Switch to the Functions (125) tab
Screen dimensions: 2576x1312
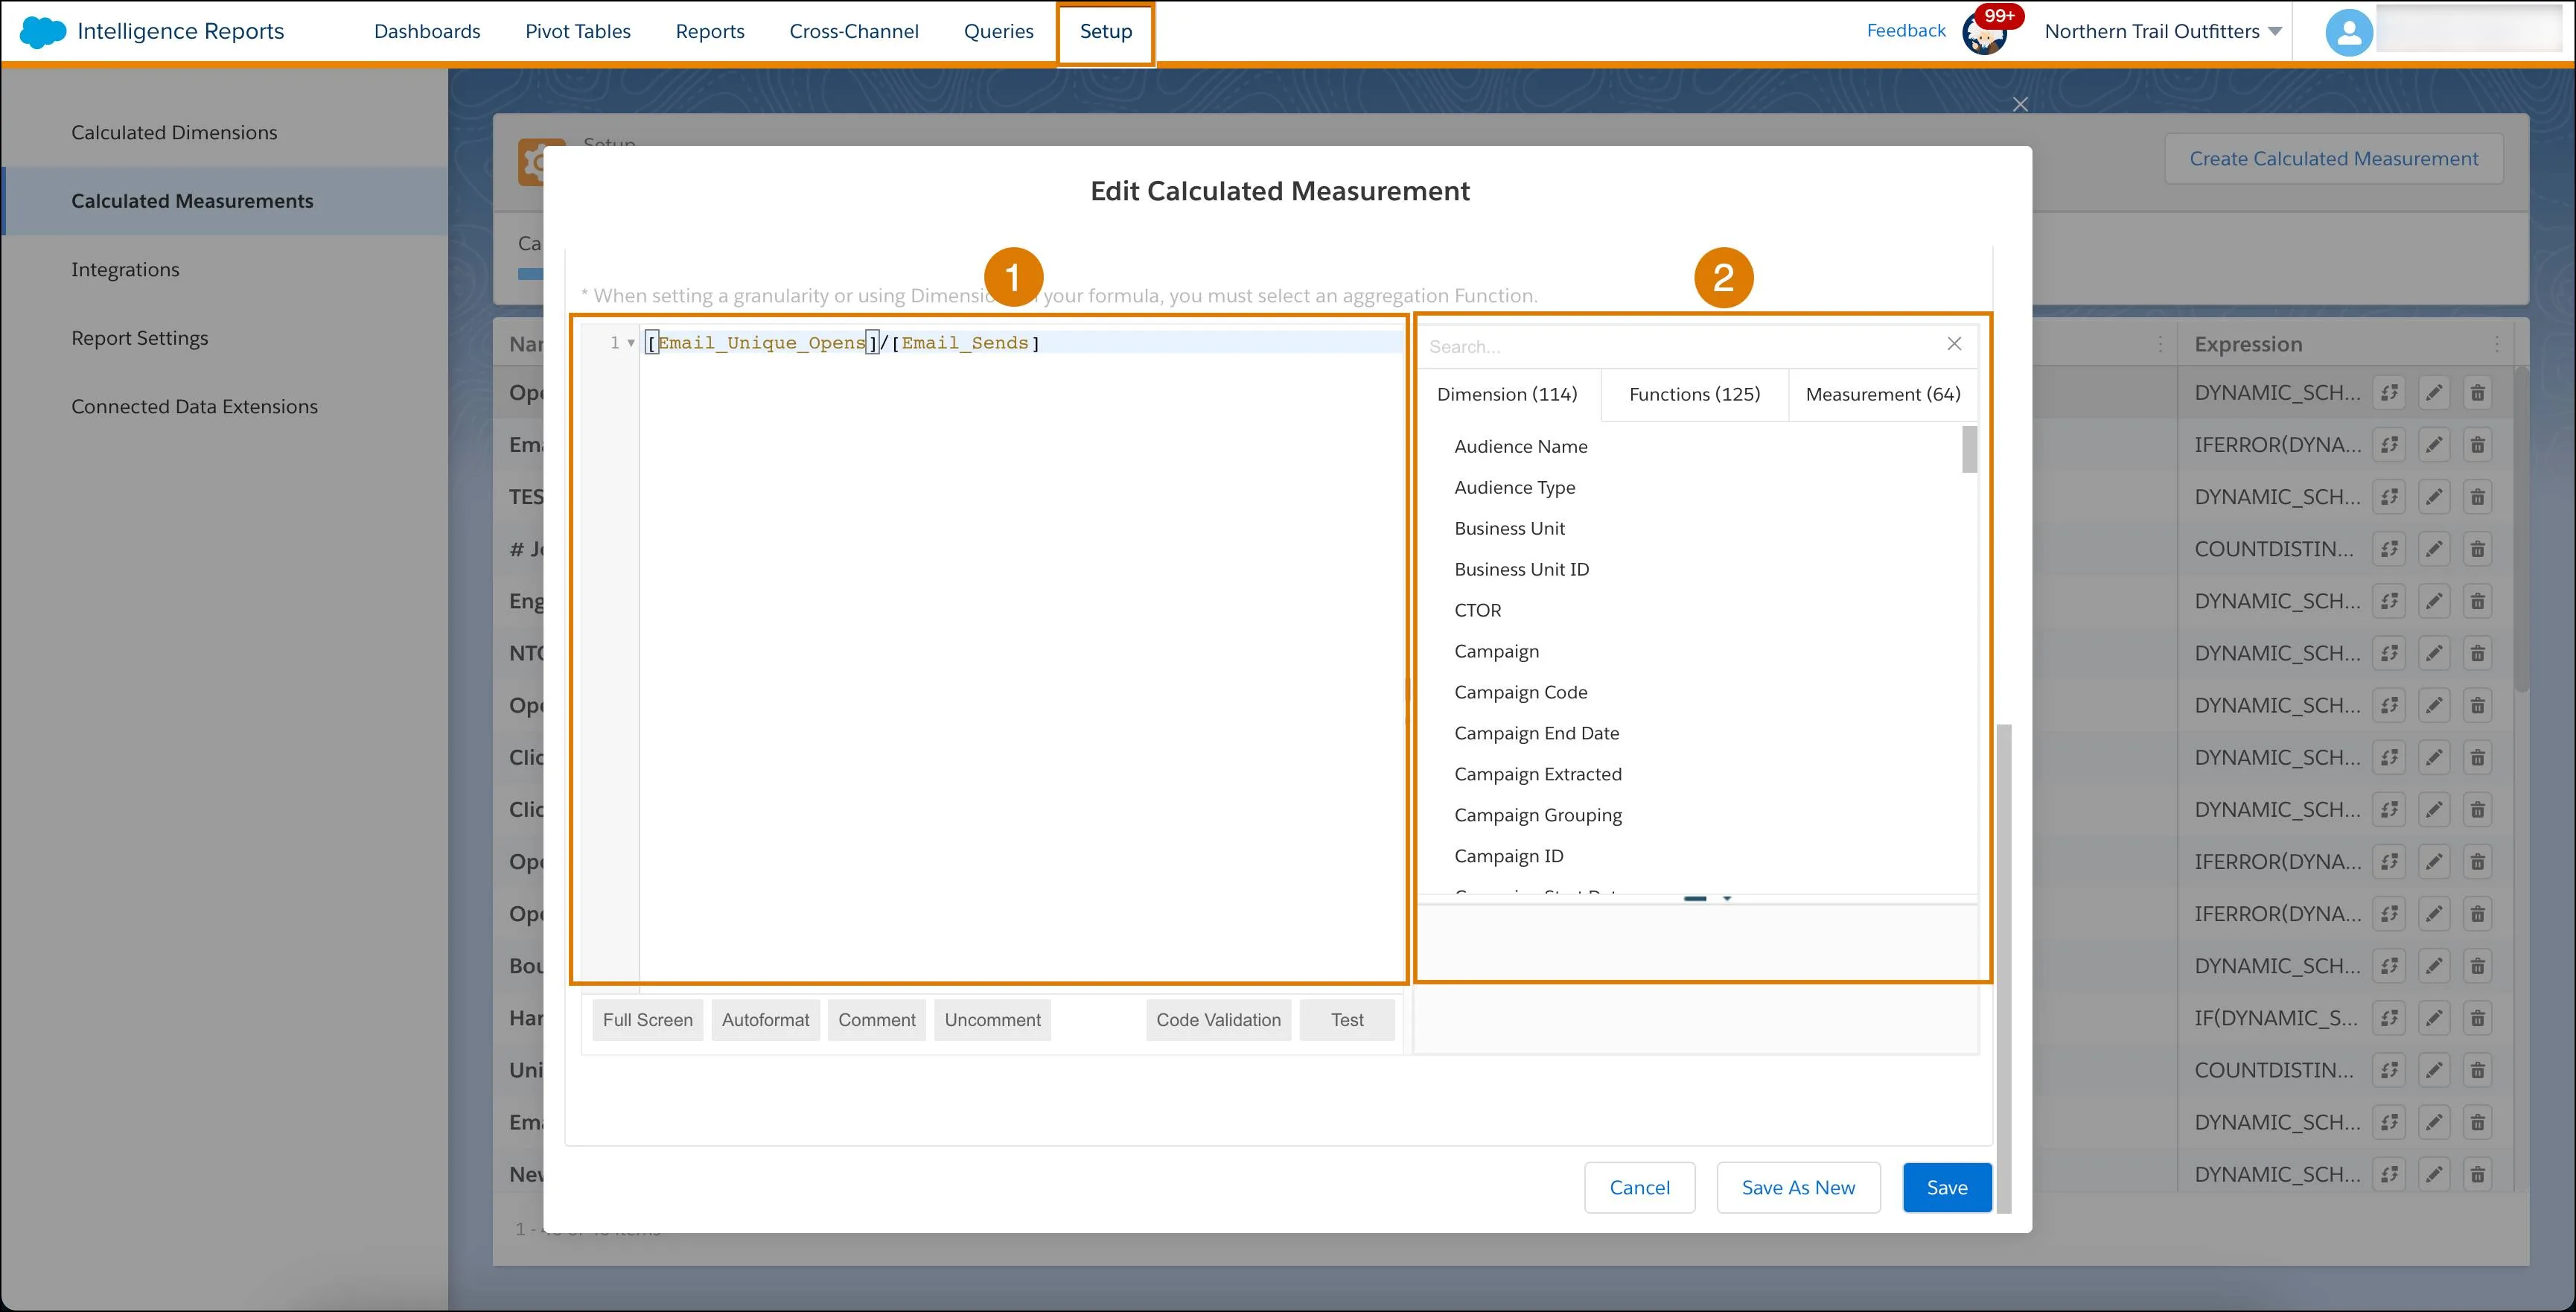click(x=1693, y=393)
